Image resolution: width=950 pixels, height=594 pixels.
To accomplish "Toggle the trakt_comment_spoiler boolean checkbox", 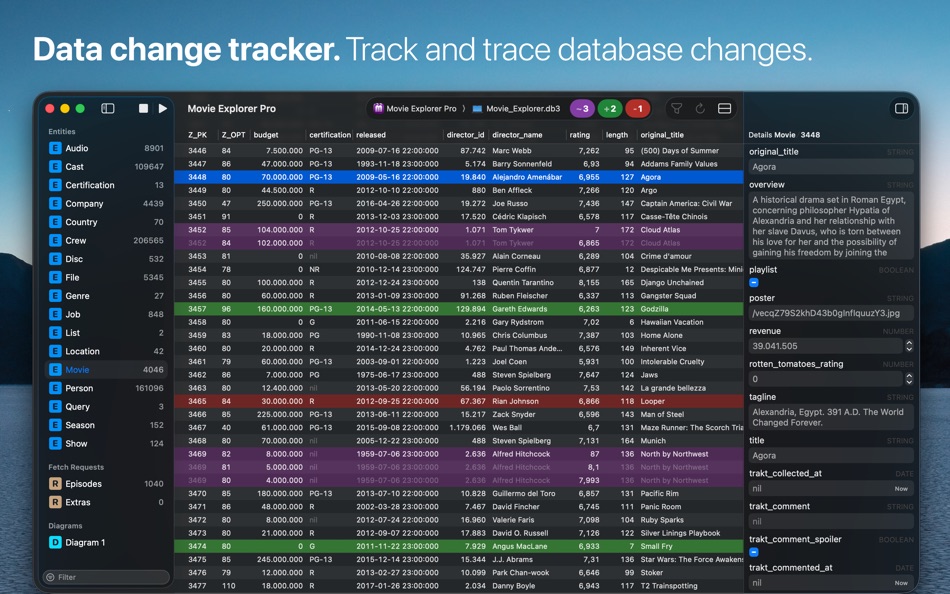I will pos(754,552).
